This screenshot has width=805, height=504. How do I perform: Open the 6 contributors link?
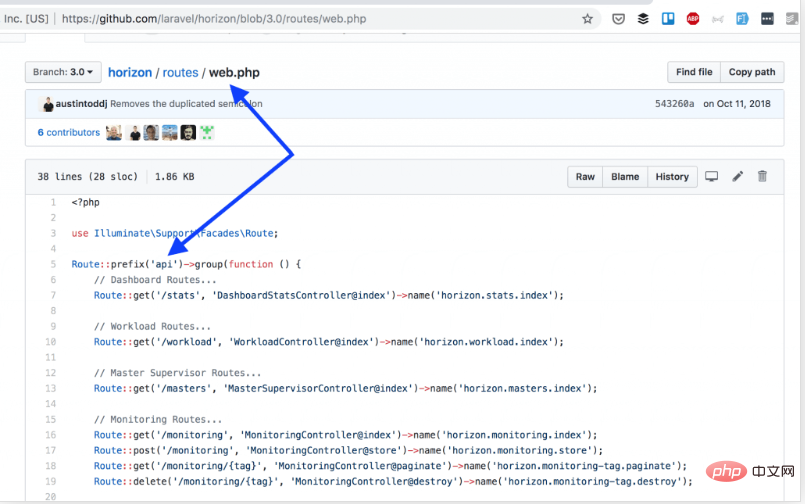69,132
